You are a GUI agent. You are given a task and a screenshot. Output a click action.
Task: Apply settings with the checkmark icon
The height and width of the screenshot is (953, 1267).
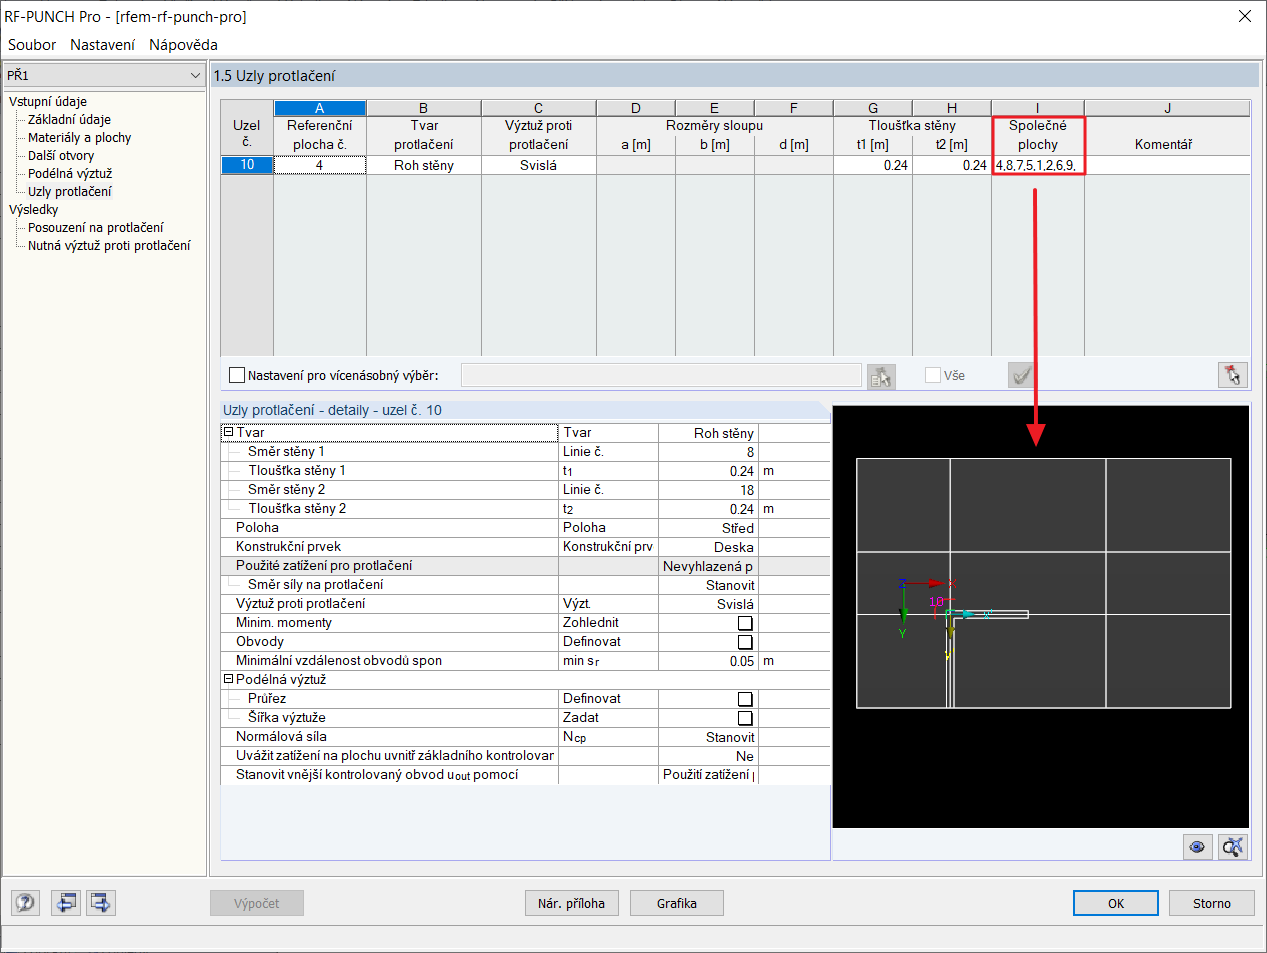tap(1021, 376)
